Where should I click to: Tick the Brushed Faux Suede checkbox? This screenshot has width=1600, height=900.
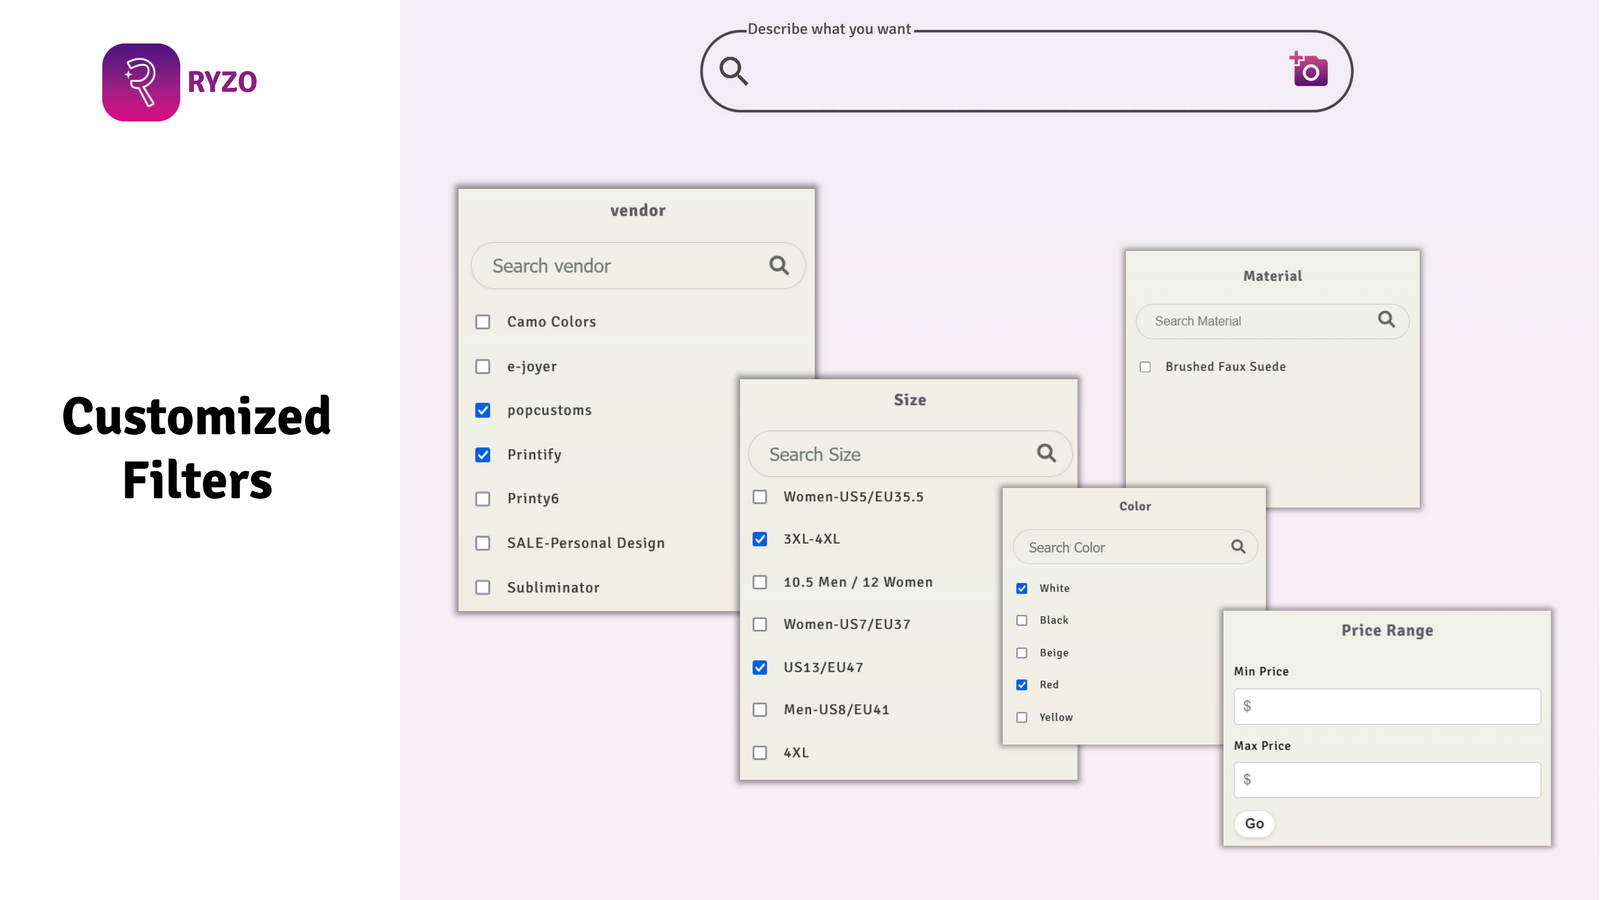1145,367
